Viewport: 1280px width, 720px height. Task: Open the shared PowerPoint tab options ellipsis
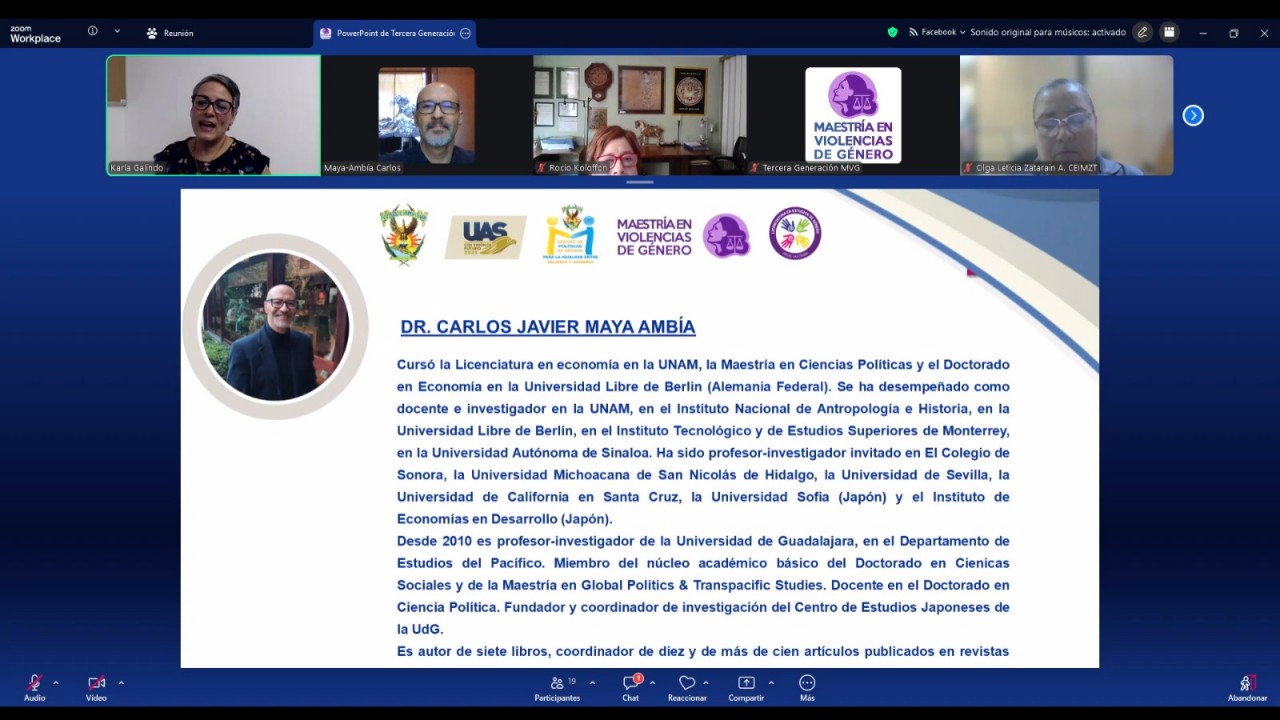[465, 33]
